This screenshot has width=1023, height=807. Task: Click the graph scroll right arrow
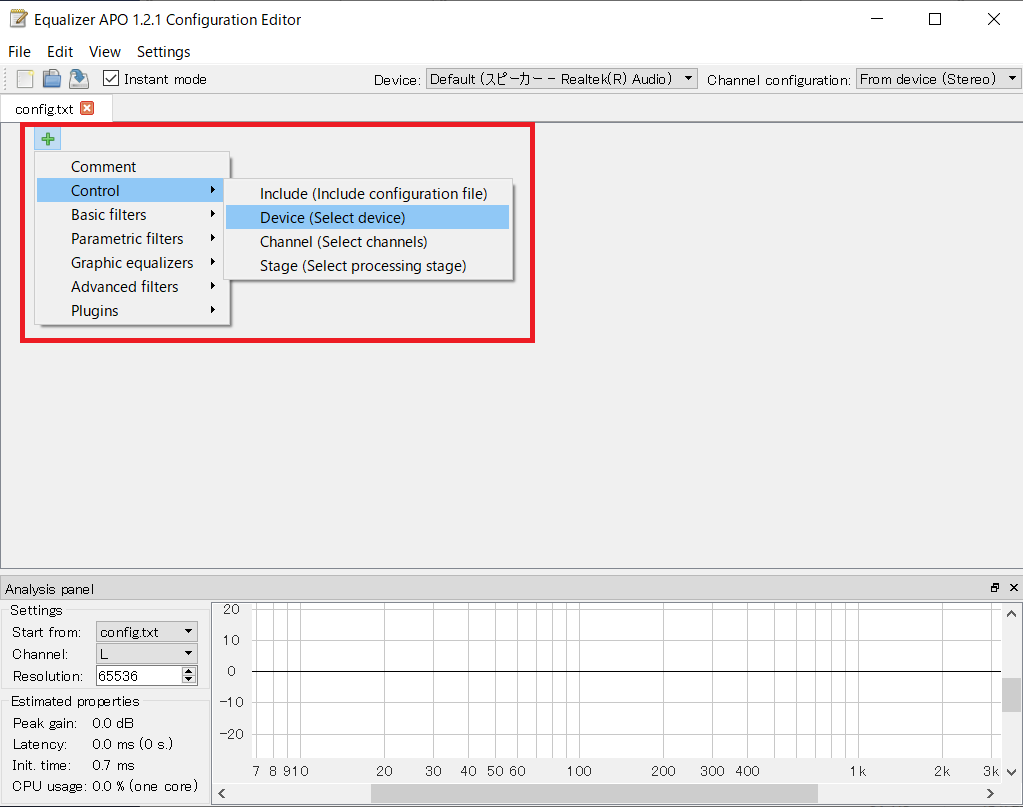pos(990,793)
